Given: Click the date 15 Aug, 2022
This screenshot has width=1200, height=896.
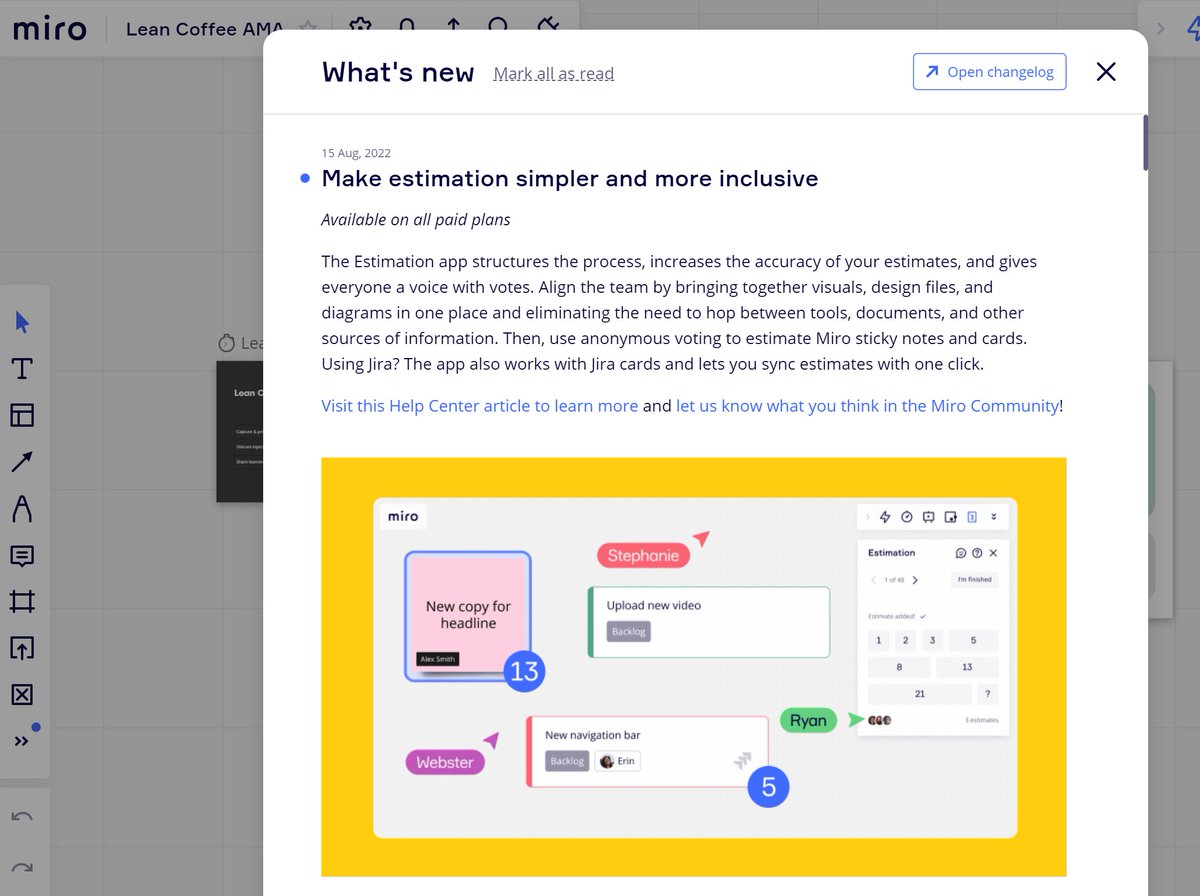Looking at the screenshot, I should pos(356,153).
